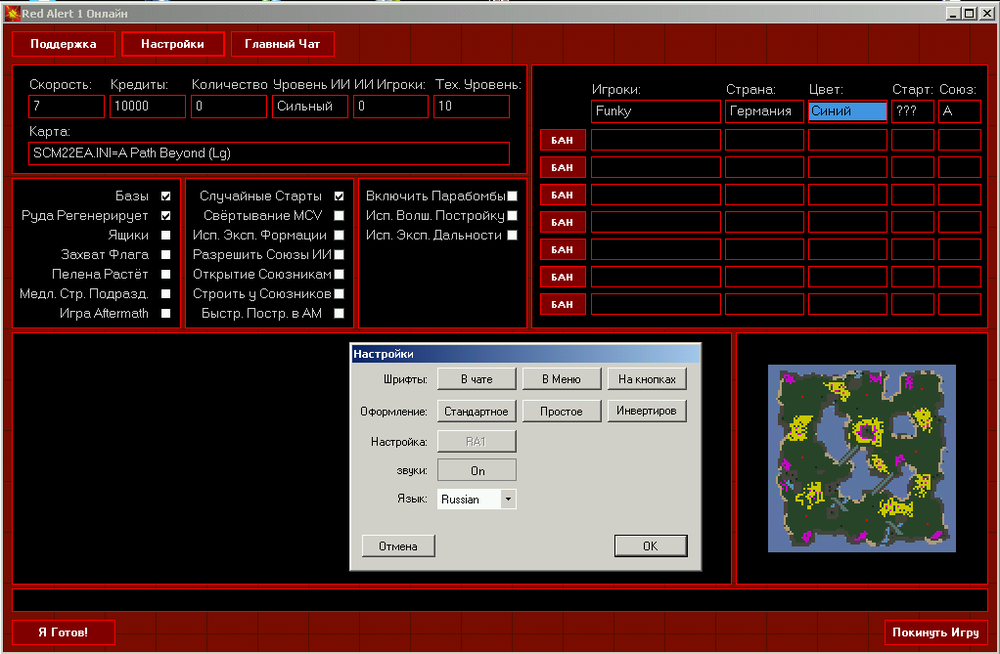This screenshot has height=654, width=1000.
Task: Click the Funky player name field
Action: [x=656, y=111]
